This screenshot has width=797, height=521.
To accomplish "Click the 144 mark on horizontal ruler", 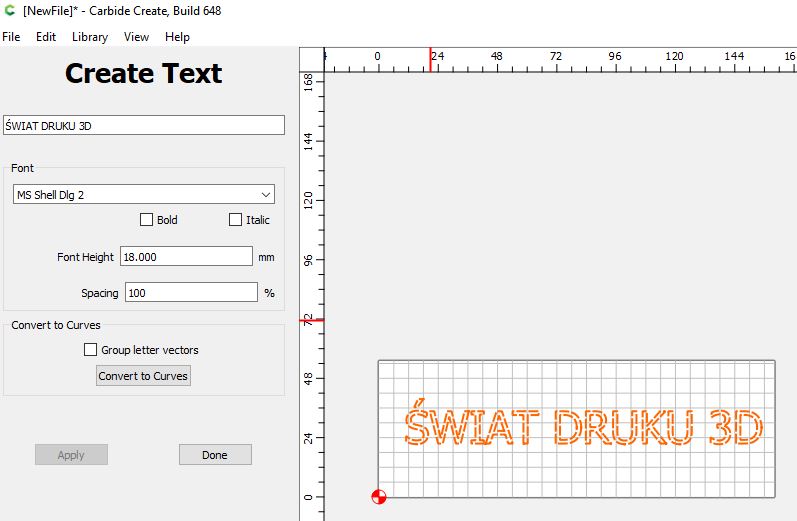I will click(x=734, y=56).
